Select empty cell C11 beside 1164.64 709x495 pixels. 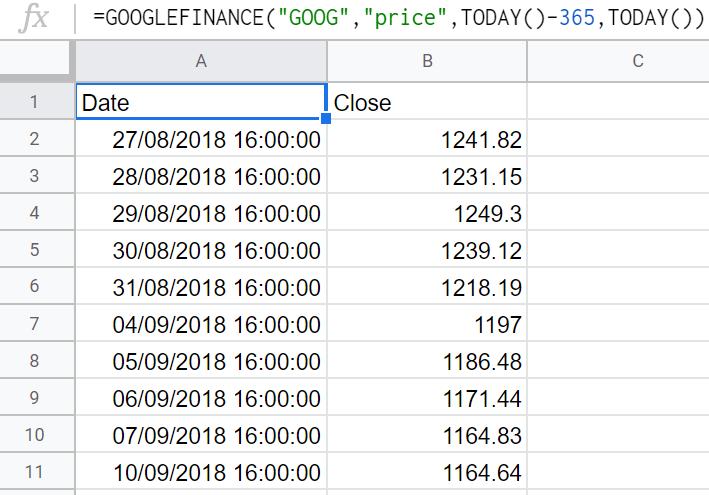click(618, 472)
